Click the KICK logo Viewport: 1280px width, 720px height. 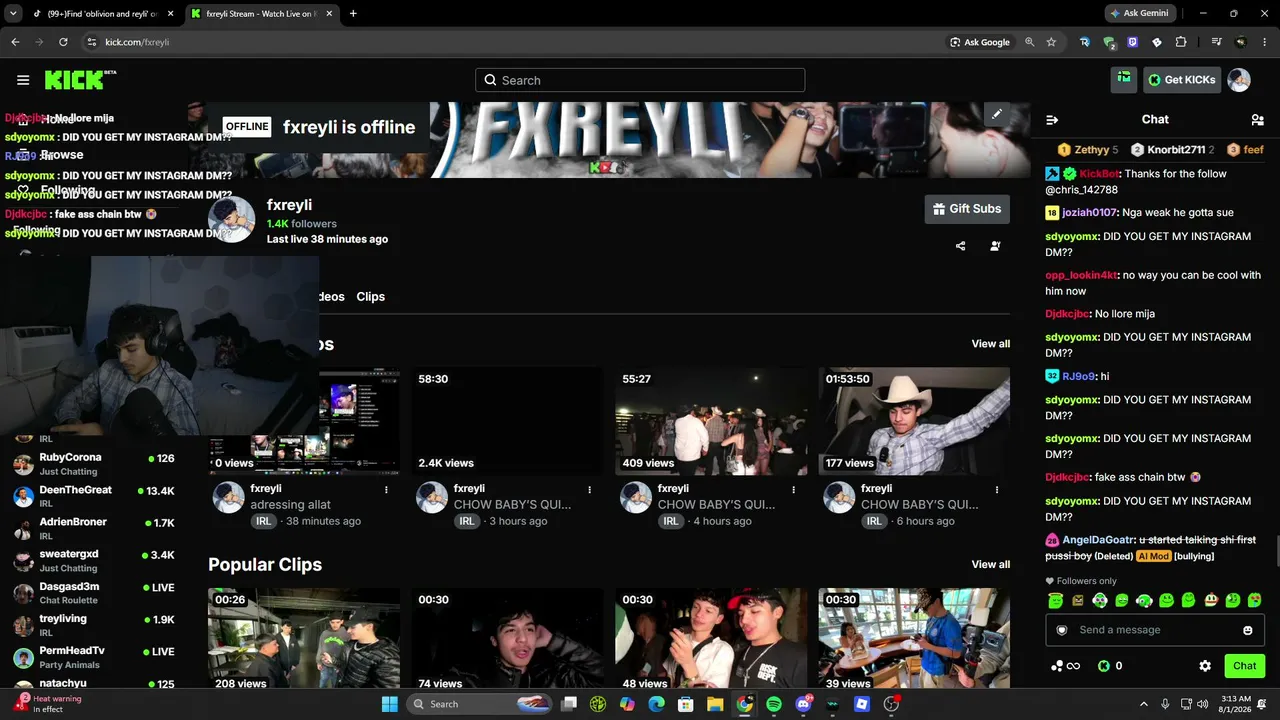[x=80, y=80]
